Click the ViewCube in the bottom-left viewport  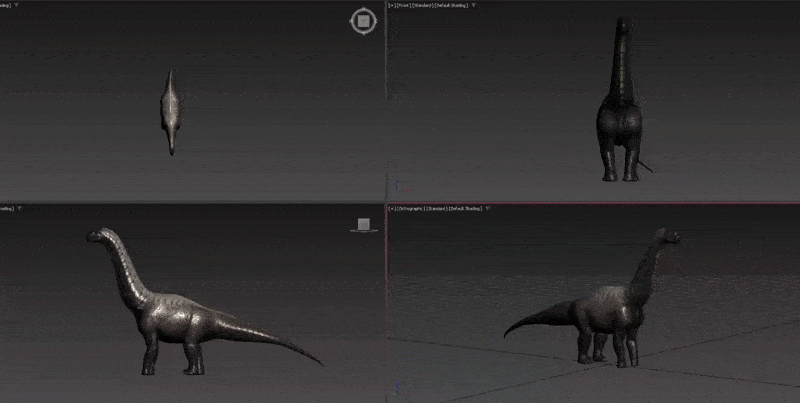click(363, 224)
